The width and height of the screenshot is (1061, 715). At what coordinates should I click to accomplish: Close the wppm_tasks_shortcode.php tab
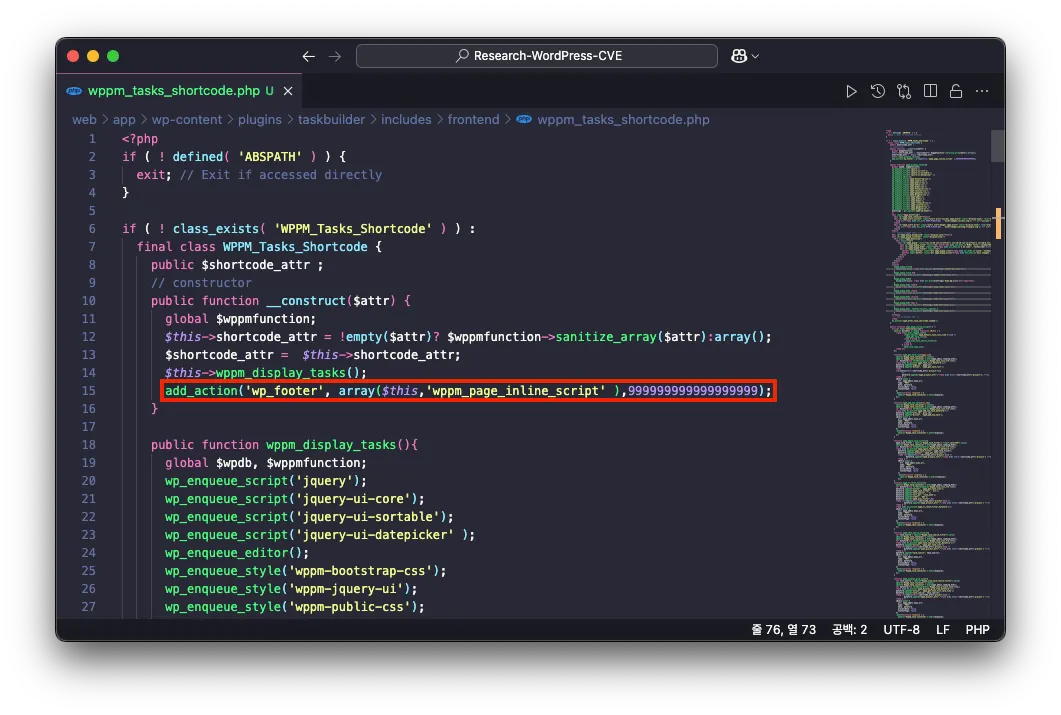point(288,91)
